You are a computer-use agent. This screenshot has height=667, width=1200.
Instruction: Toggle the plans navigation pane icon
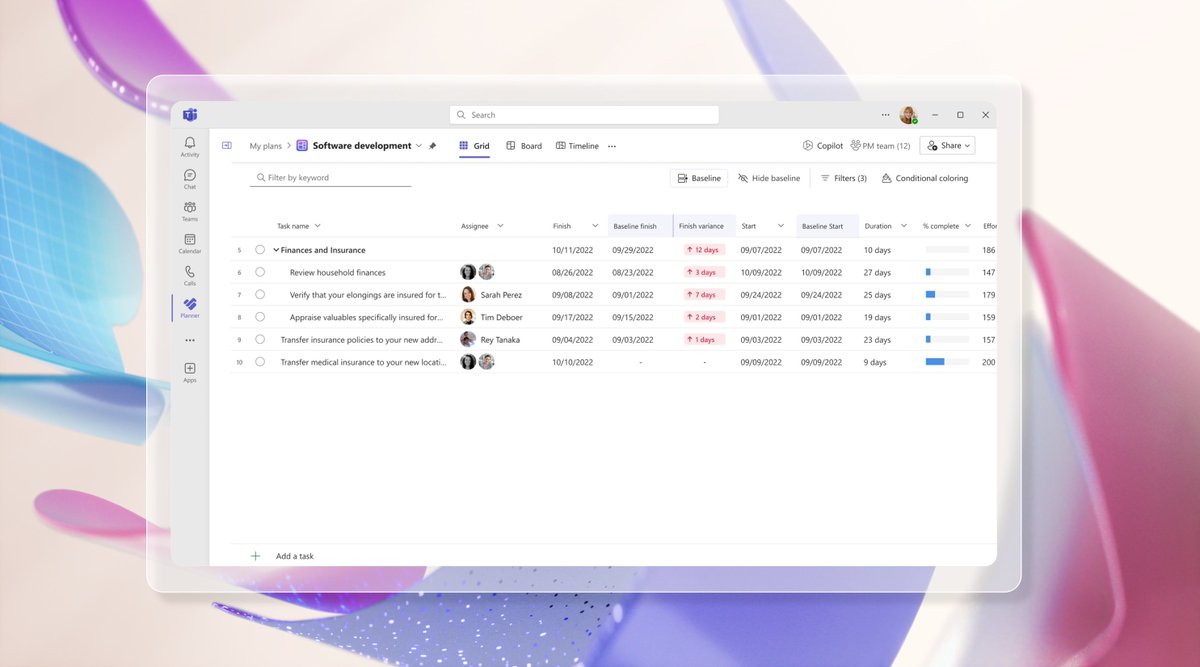[226, 145]
